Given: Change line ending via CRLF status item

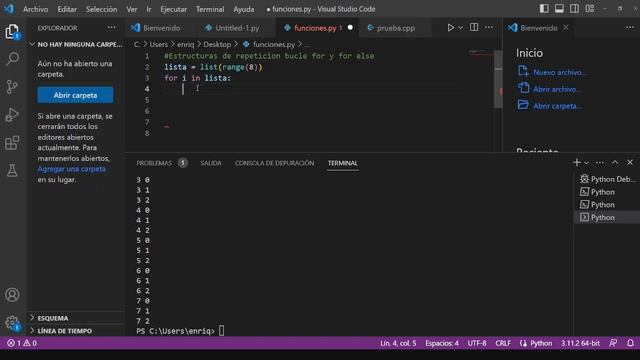Looking at the screenshot, I should tap(503, 343).
